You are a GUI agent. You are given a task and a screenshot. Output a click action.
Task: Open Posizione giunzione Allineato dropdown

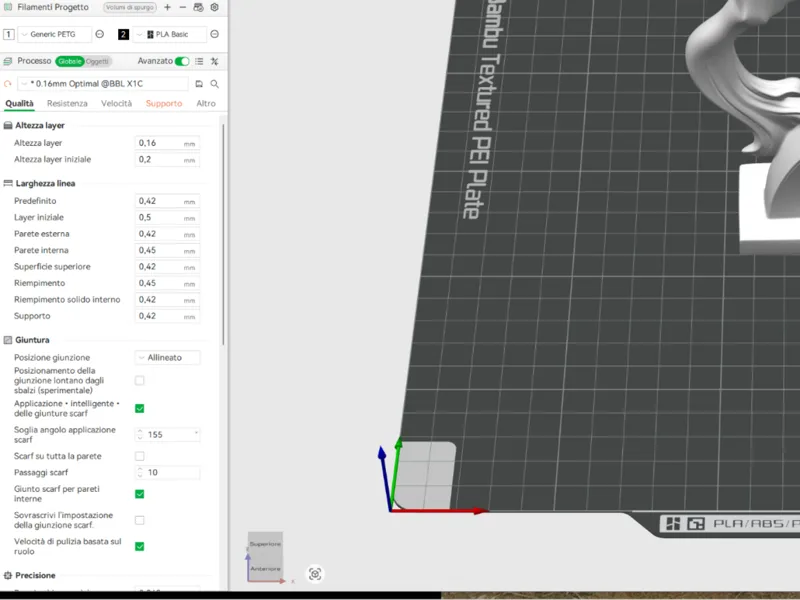pos(167,358)
